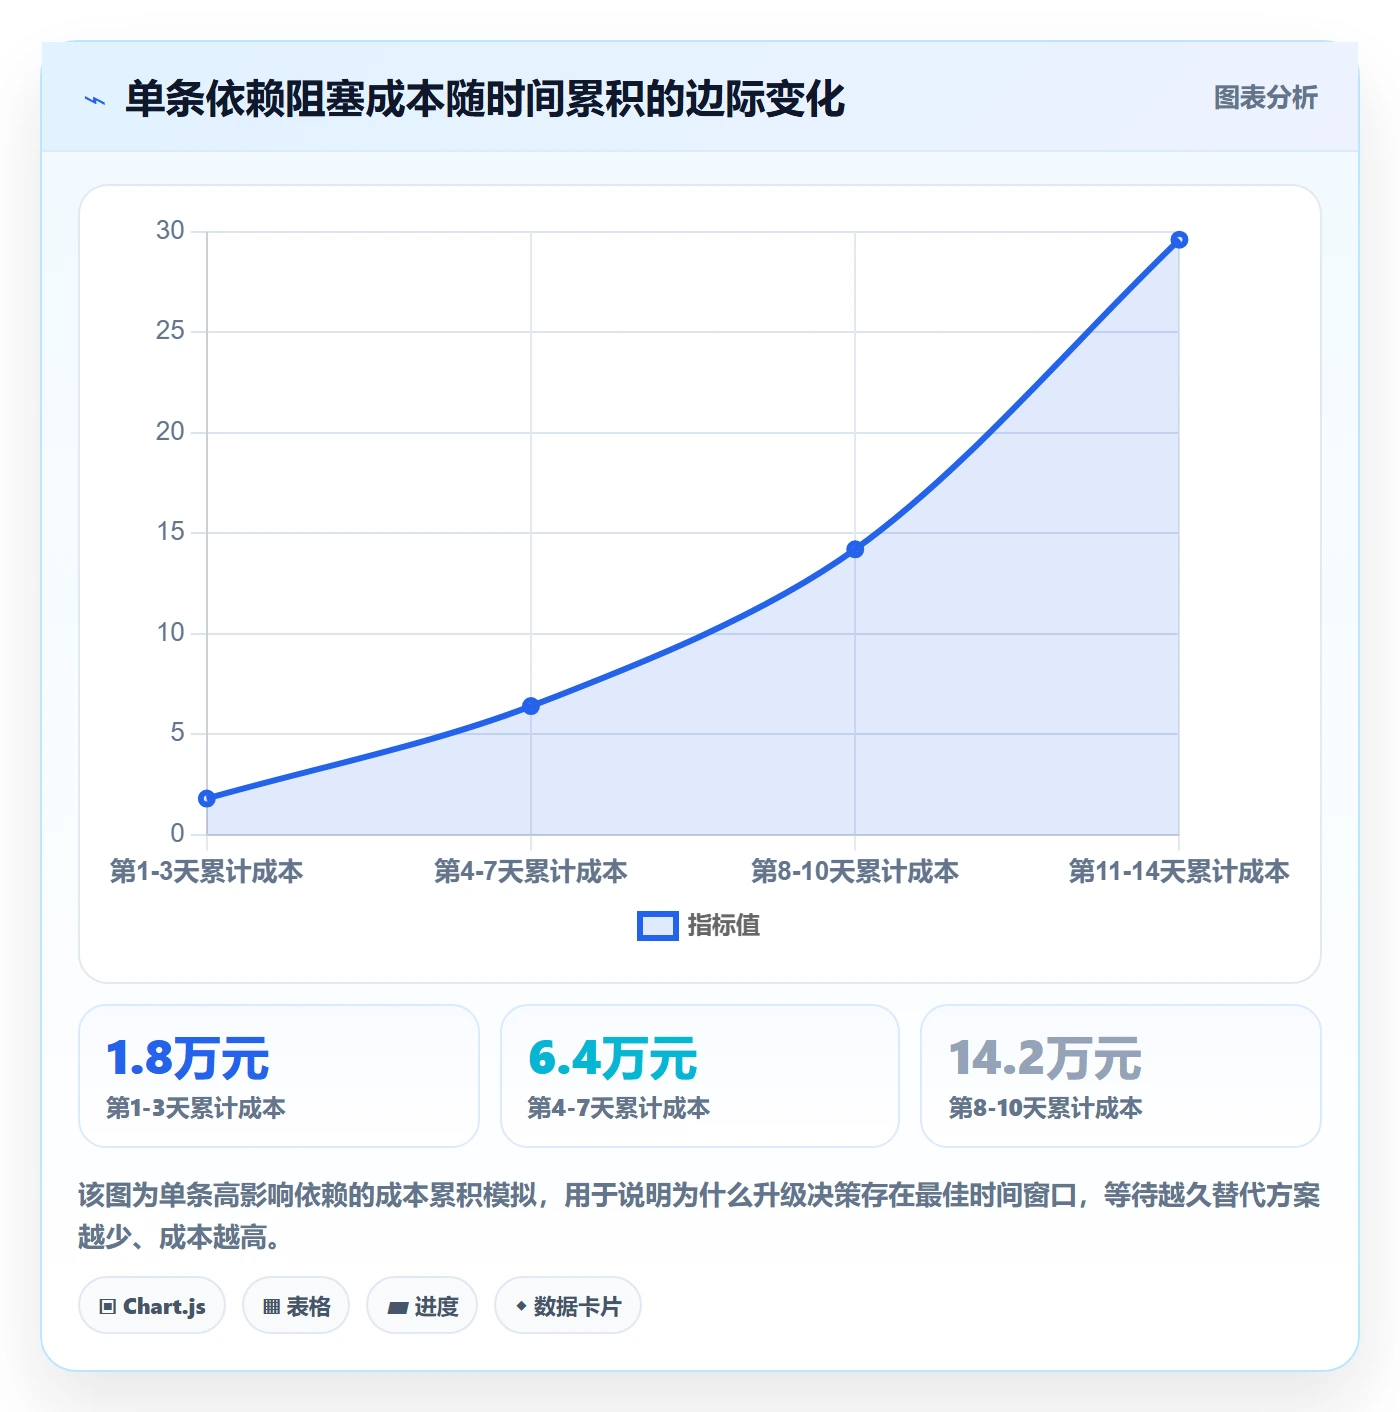Click the 指标值 legend label
The height and width of the screenshot is (1412, 1400).
coord(724,926)
